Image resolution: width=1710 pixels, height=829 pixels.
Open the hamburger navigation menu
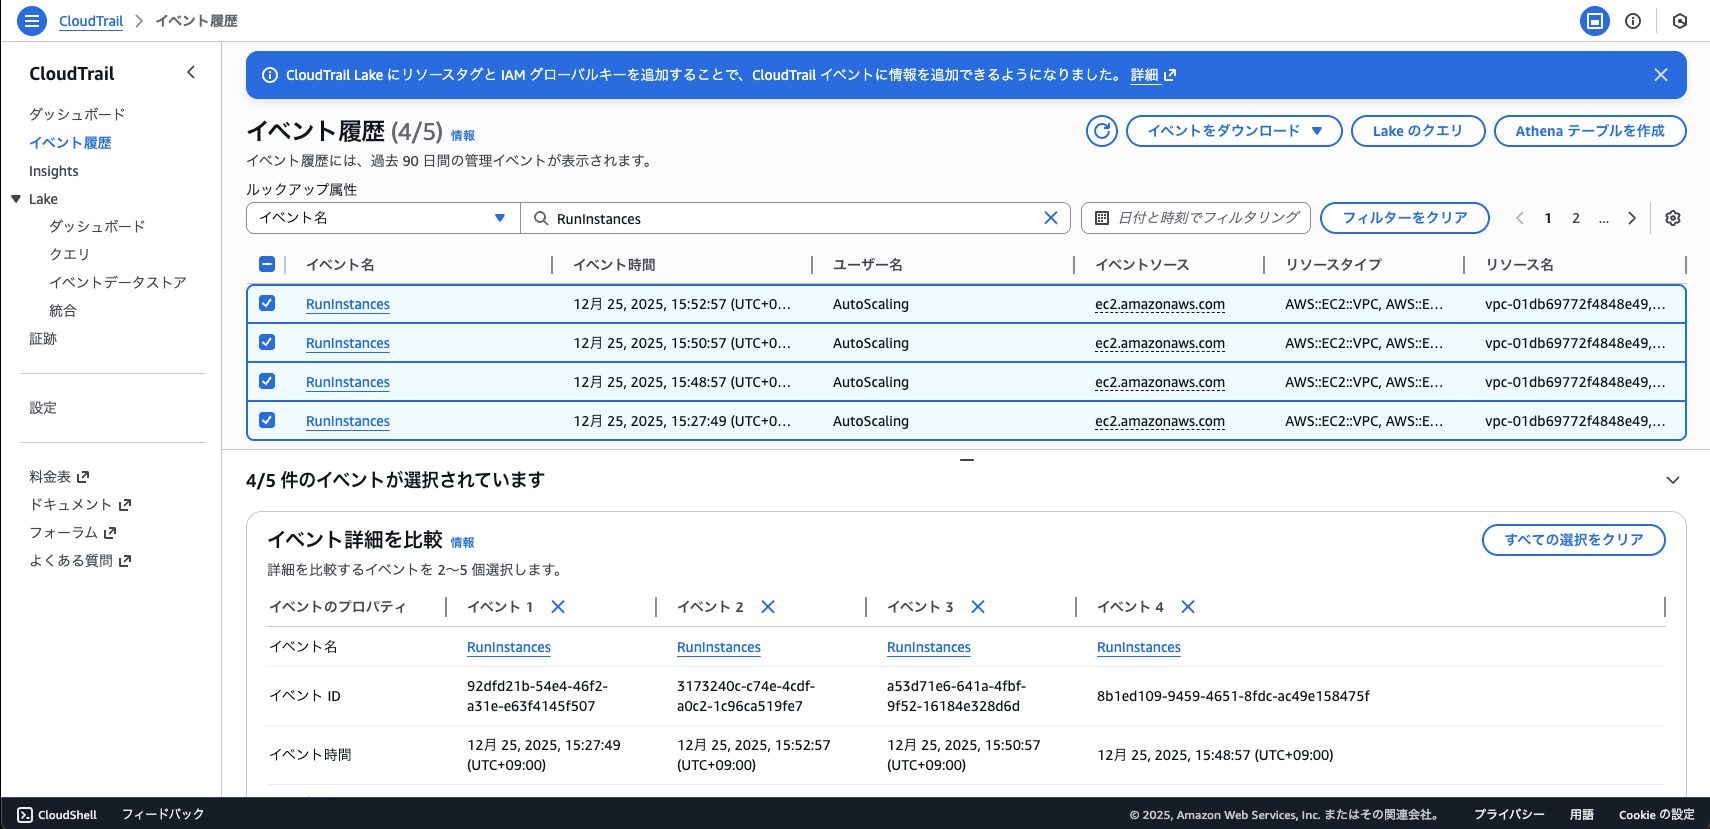(32, 21)
